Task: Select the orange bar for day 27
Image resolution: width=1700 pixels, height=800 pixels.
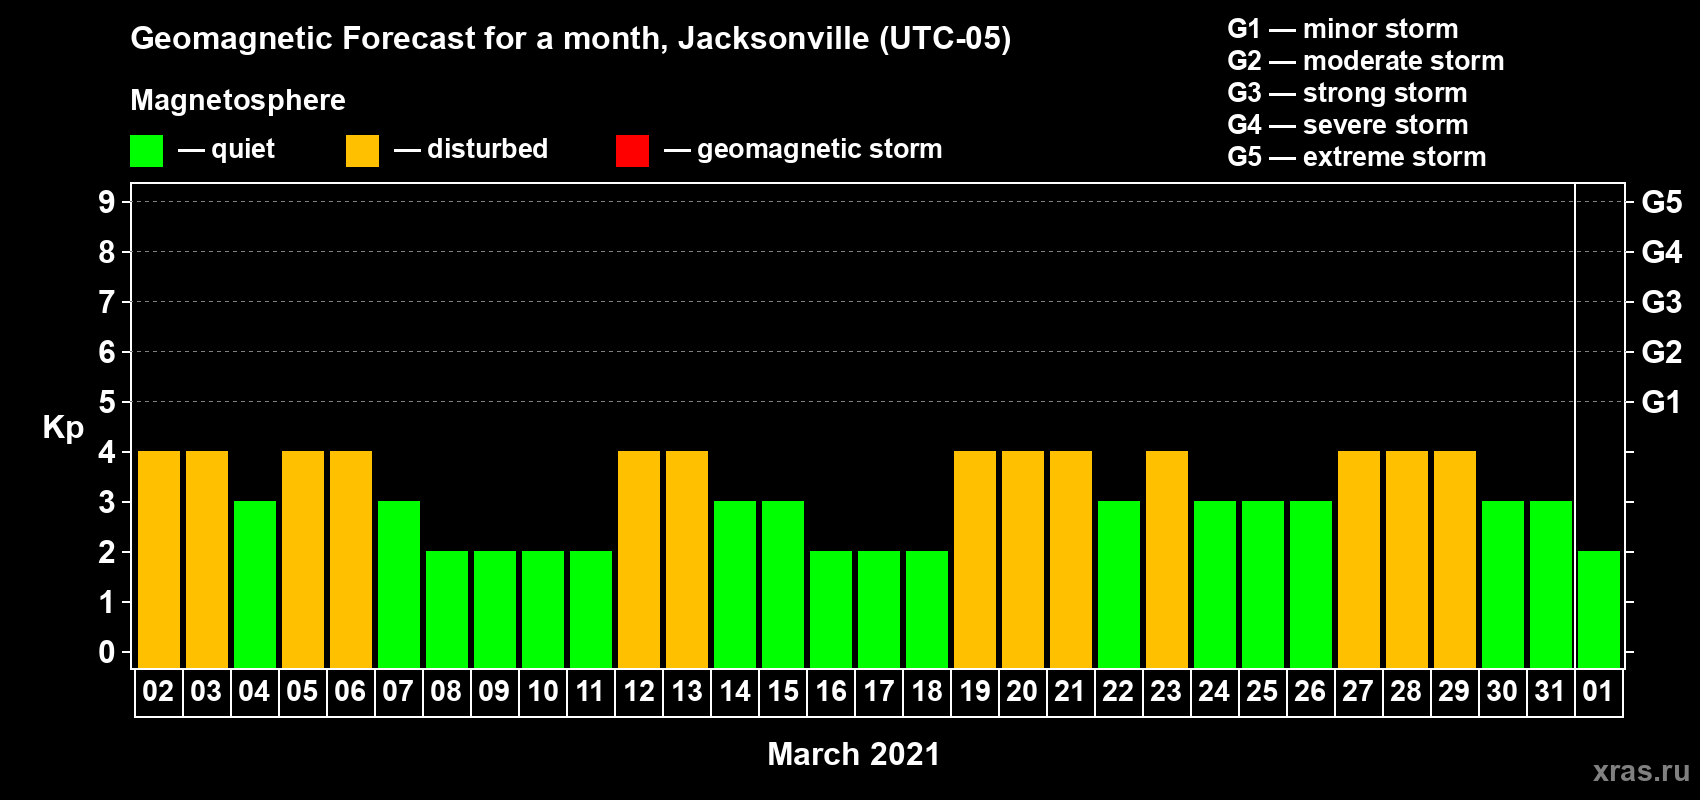Action: coord(1359,560)
